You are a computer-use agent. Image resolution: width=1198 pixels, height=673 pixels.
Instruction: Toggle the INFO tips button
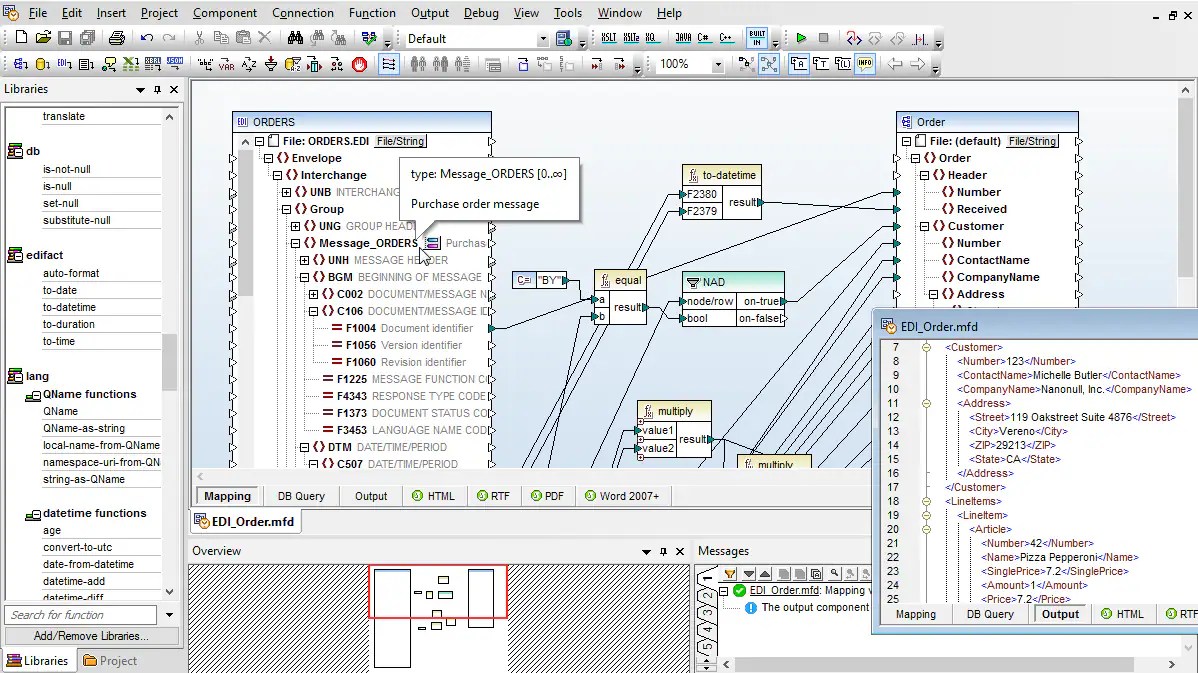pyautogui.click(x=865, y=64)
